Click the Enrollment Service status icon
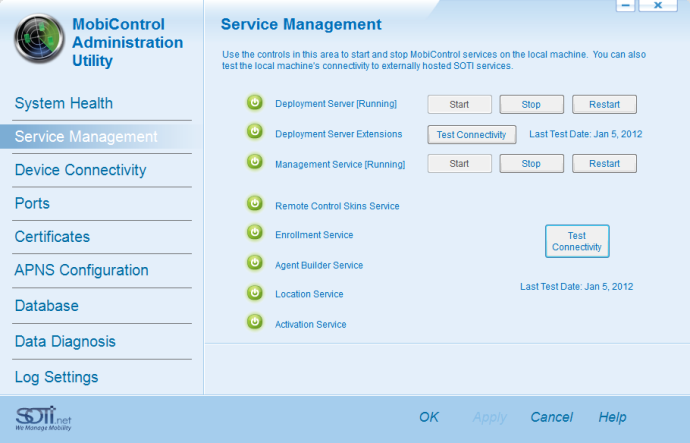The height and width of the screenshot is (443, 690). (254, 234)
